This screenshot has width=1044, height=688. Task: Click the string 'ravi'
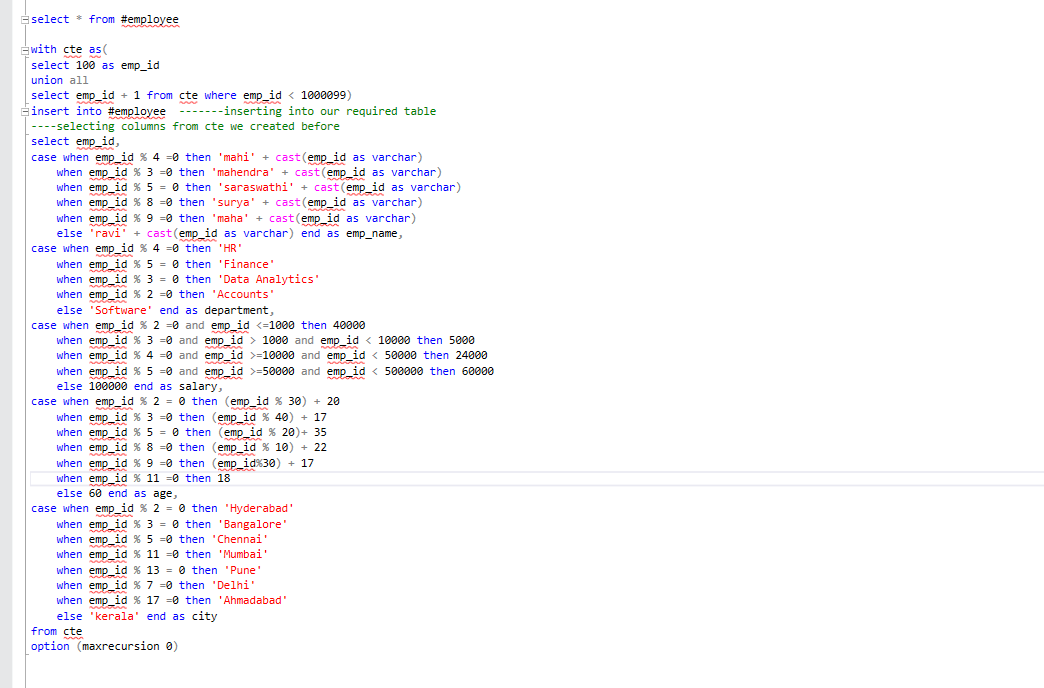(108, 233)
